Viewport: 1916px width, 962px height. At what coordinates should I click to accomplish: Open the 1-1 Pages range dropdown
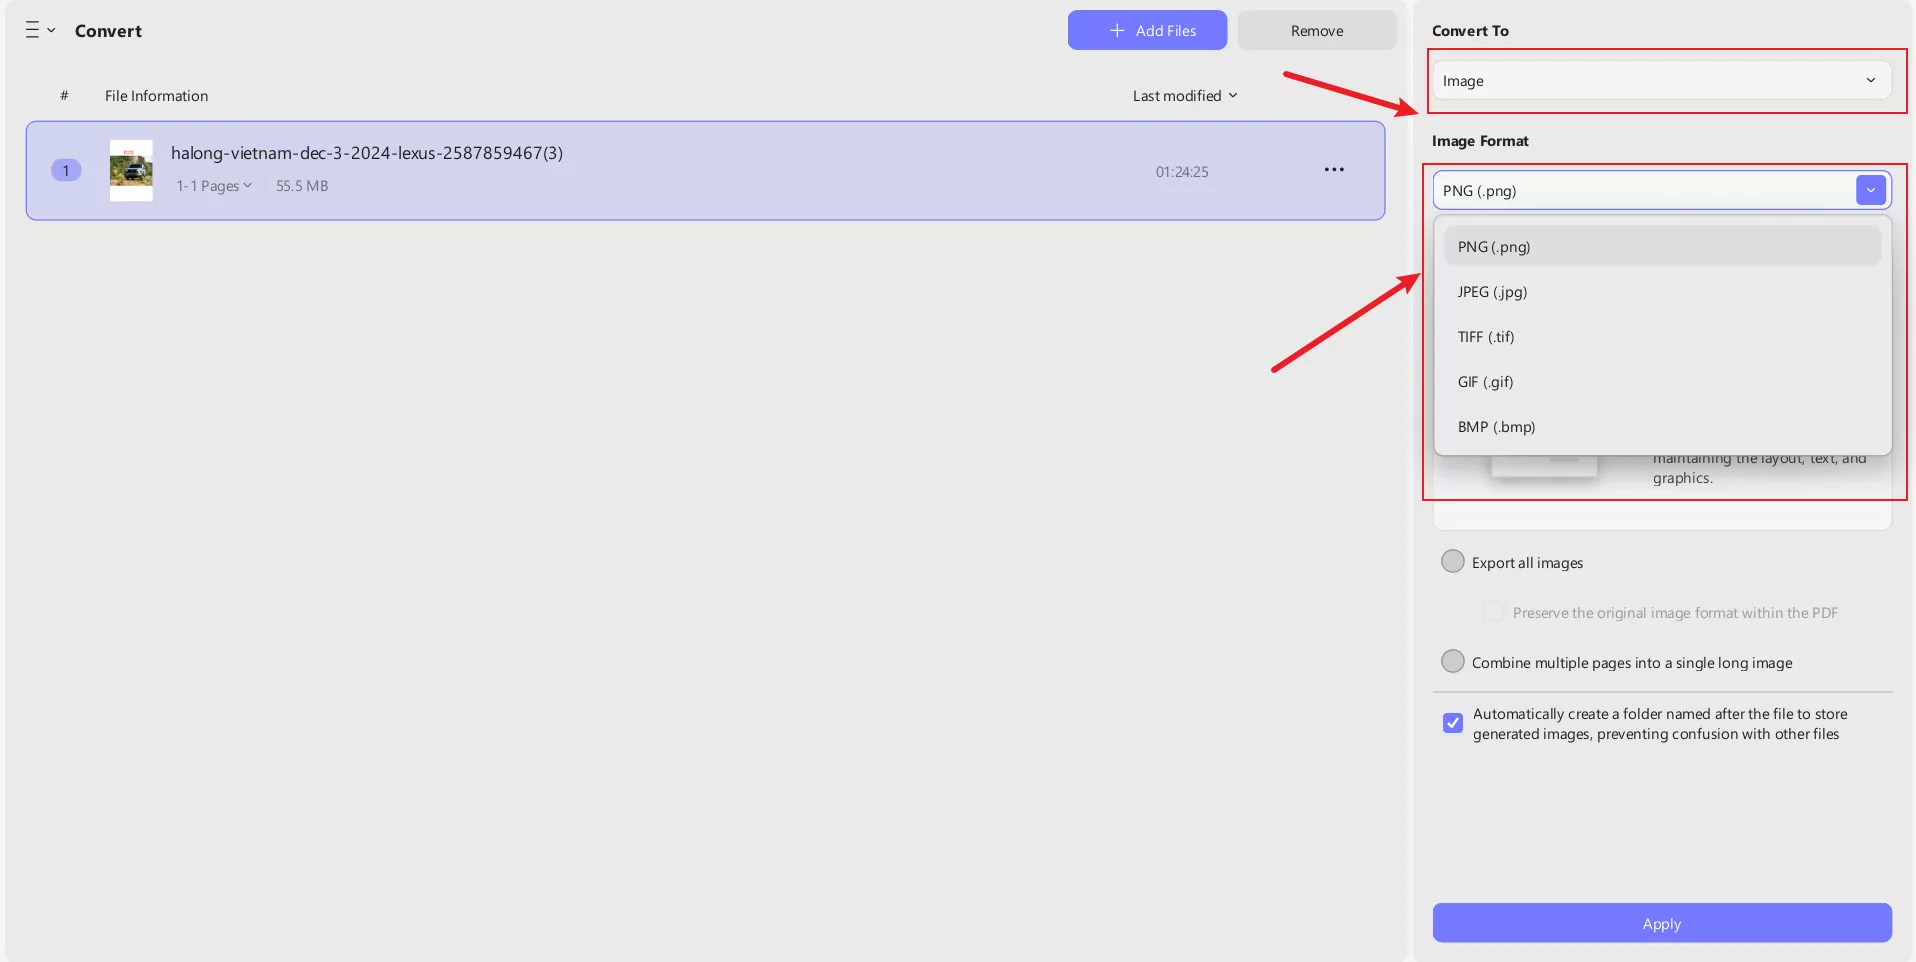click(214, 186)
